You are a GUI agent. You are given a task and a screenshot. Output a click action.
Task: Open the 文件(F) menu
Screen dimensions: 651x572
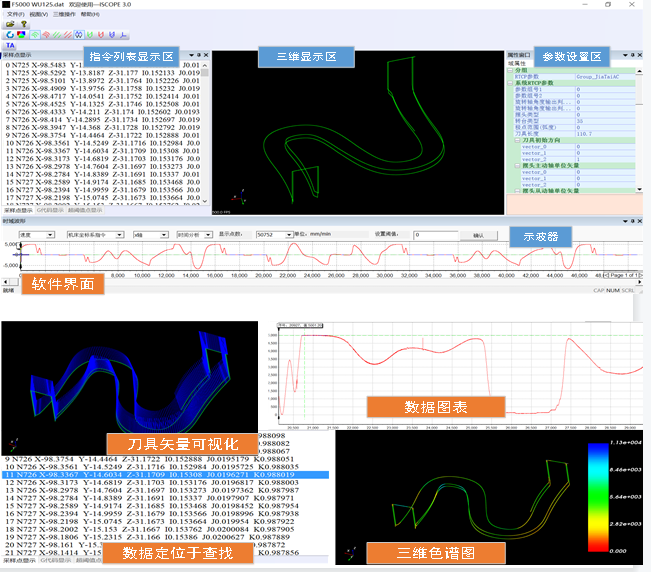click(x=13, y=15)
